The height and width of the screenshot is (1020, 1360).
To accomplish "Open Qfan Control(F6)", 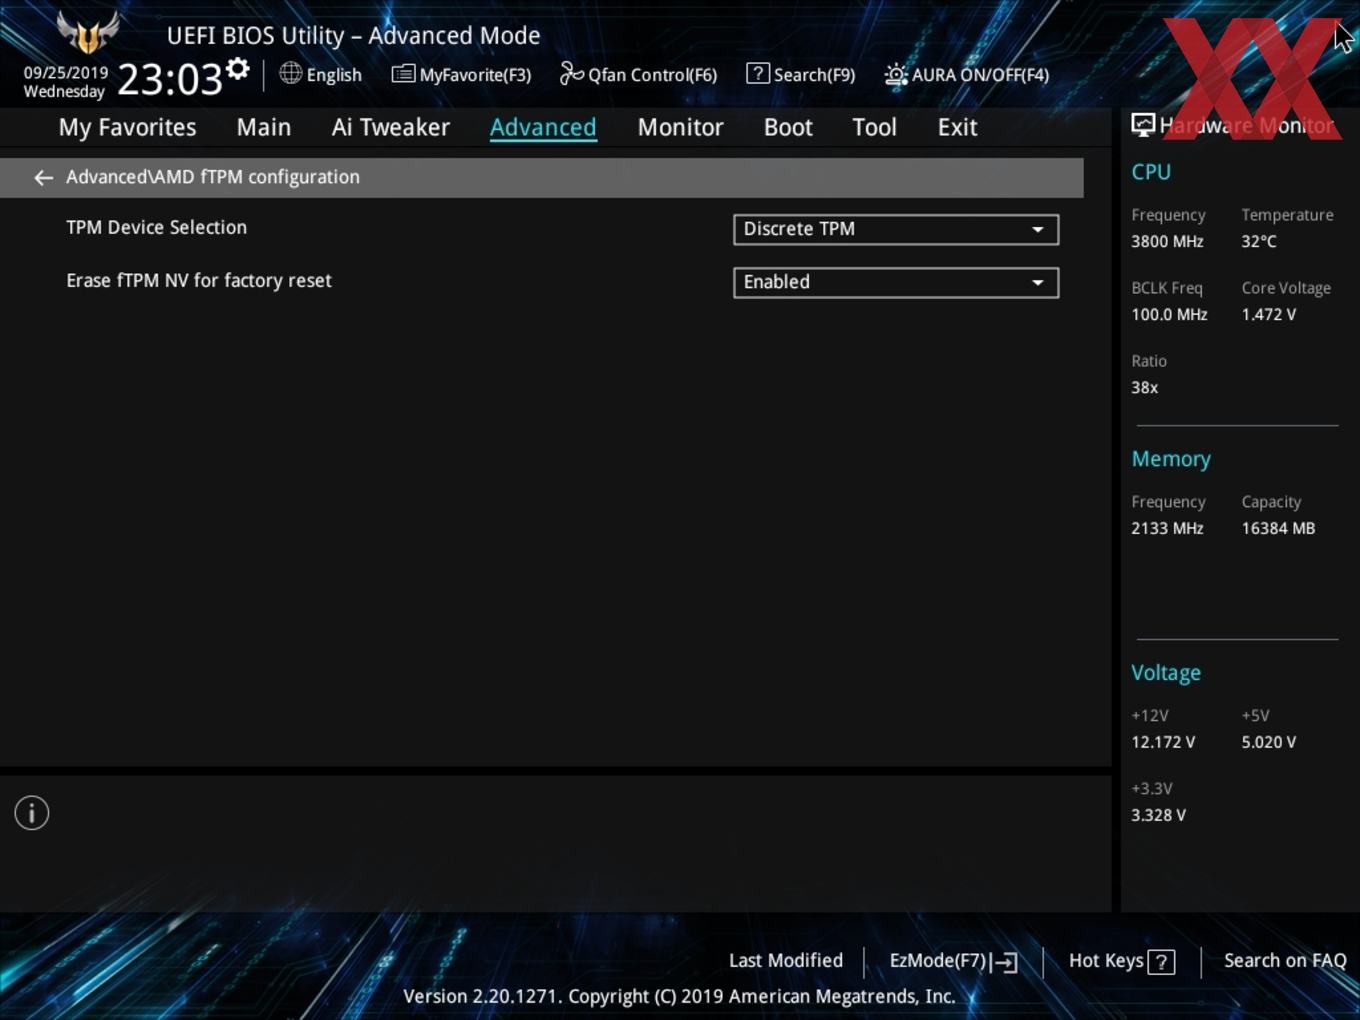I will 638,74.
